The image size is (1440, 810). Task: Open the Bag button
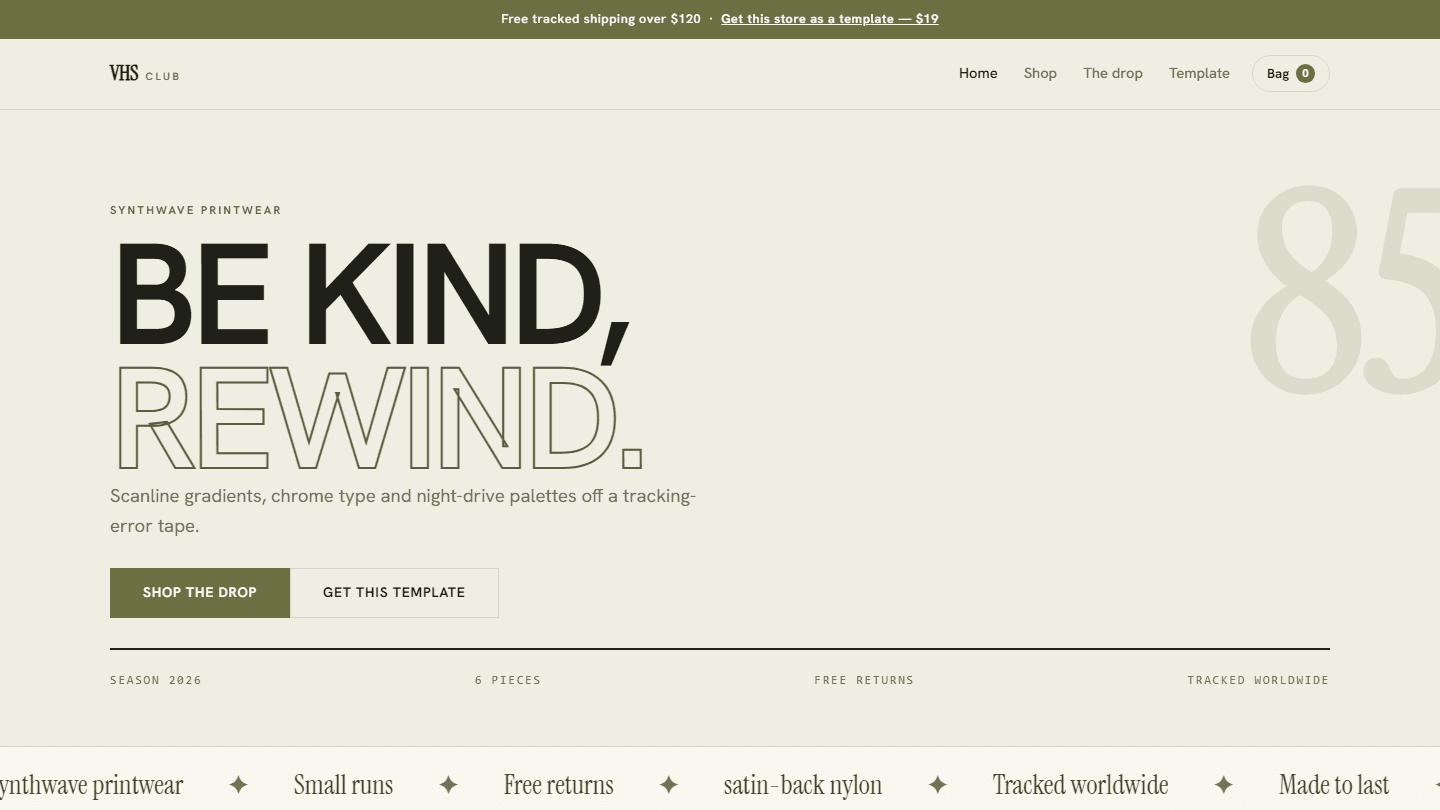pos(1291,73)
